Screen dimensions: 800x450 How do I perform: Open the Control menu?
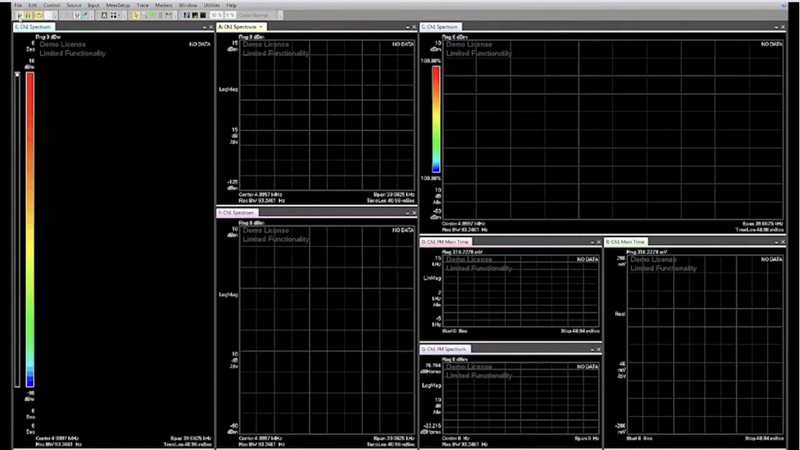[x=52, y=5]
